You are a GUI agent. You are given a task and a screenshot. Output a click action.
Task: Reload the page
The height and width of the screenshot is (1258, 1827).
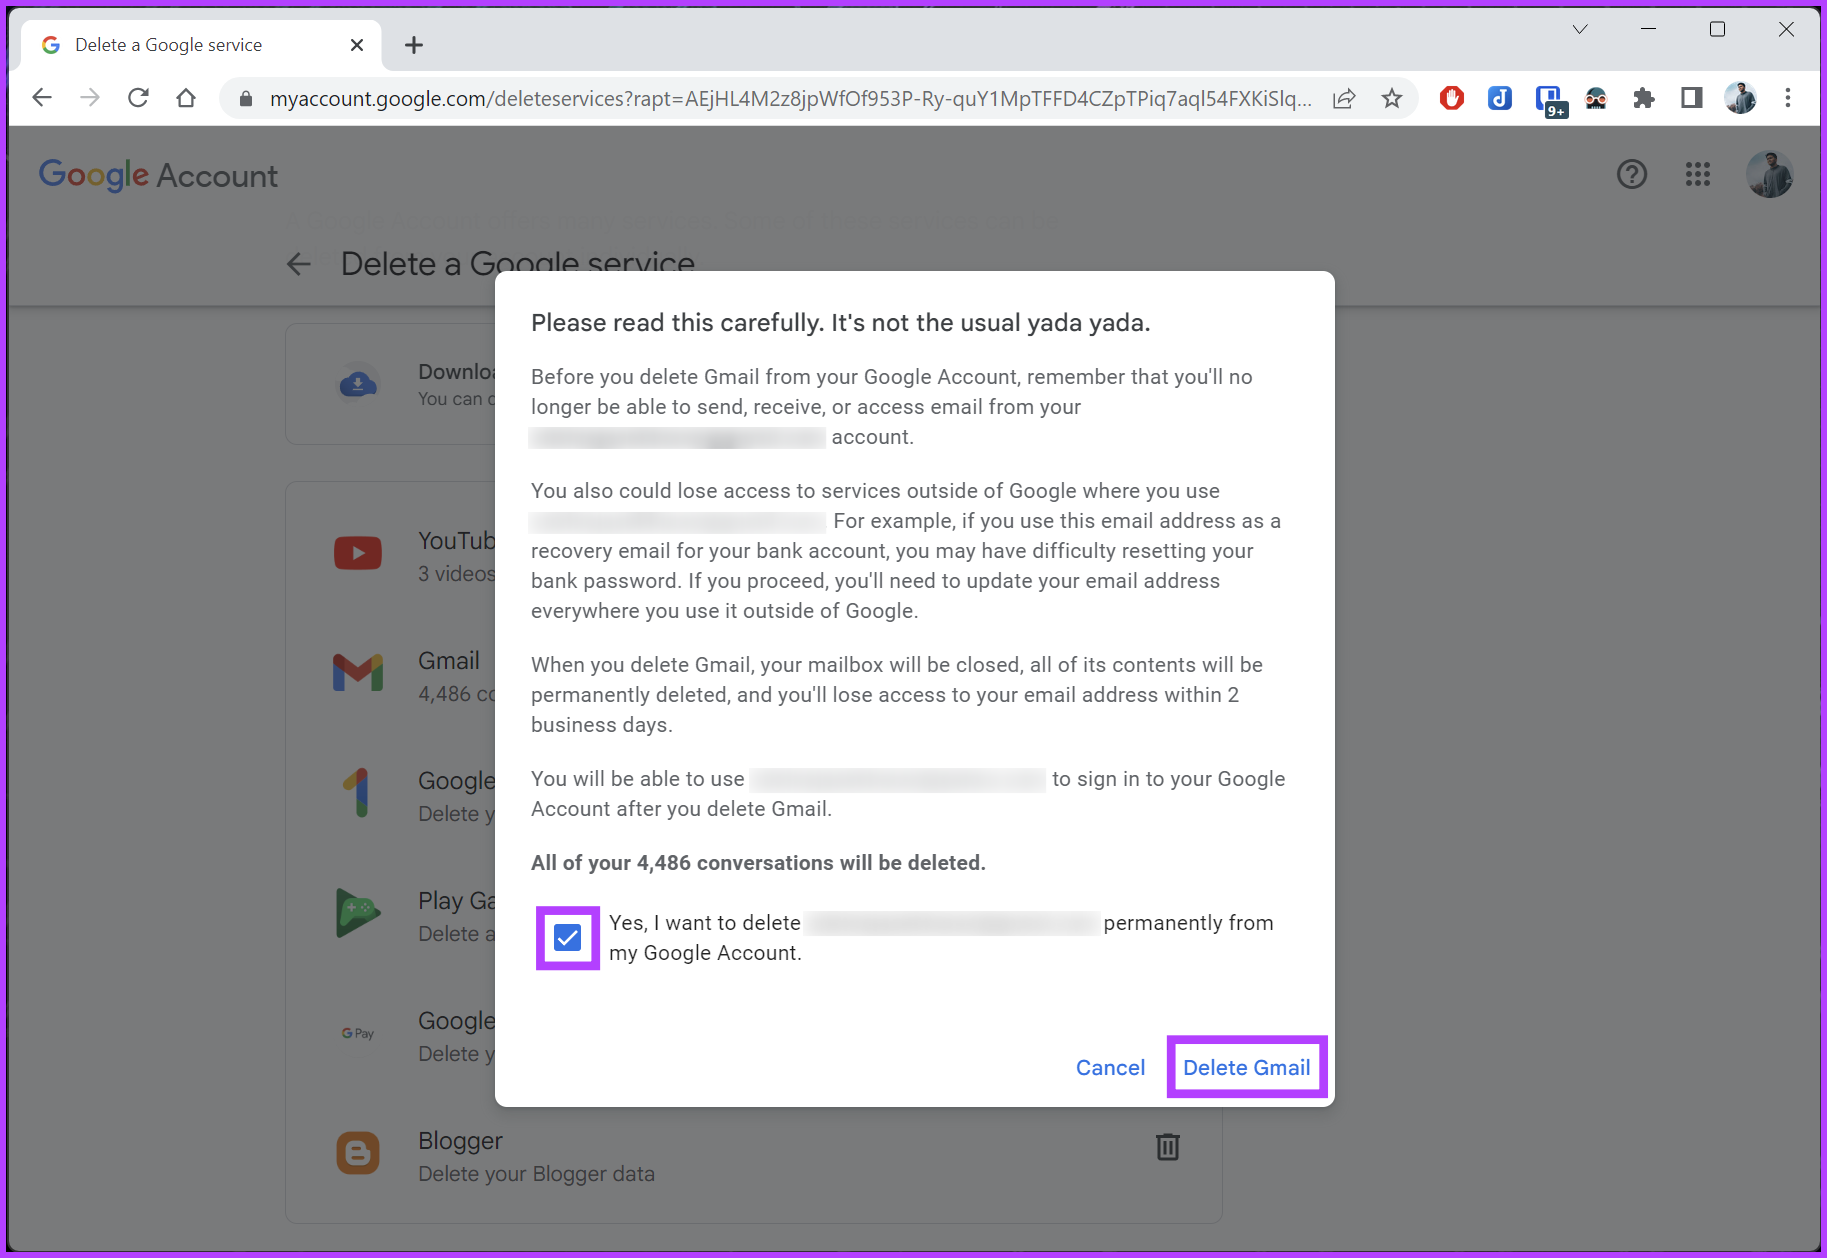pyautogui.click(x=138, y=98)
